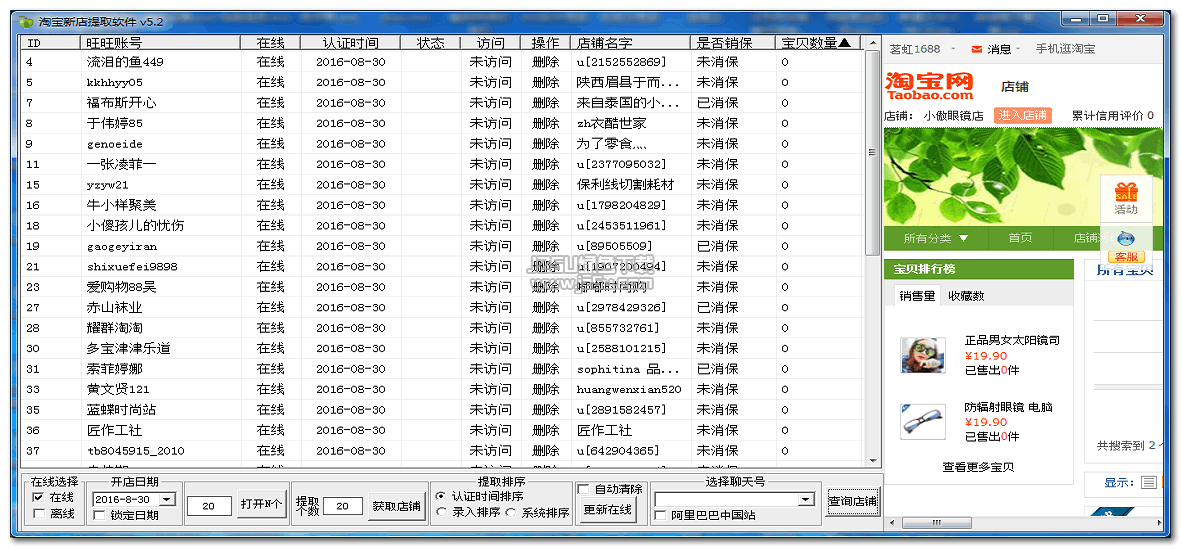
Task: Go to 首页 in the shop navigation
Action: click(x=1020, y=238)
